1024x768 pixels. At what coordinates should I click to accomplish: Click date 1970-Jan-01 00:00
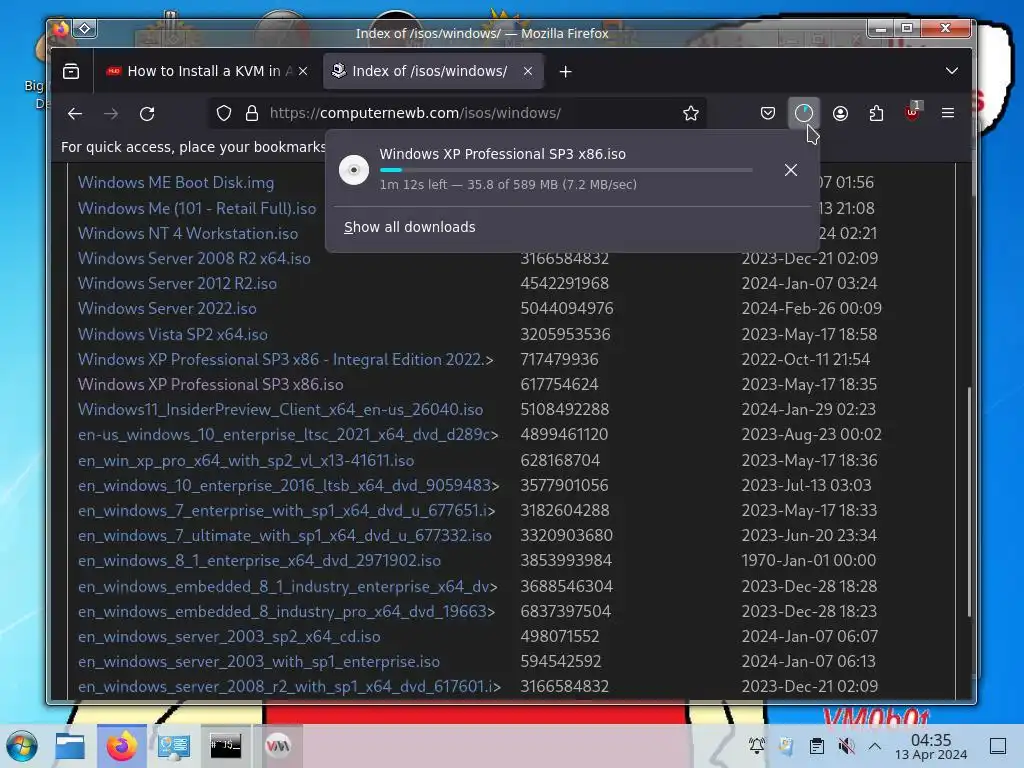pos(808,561)
